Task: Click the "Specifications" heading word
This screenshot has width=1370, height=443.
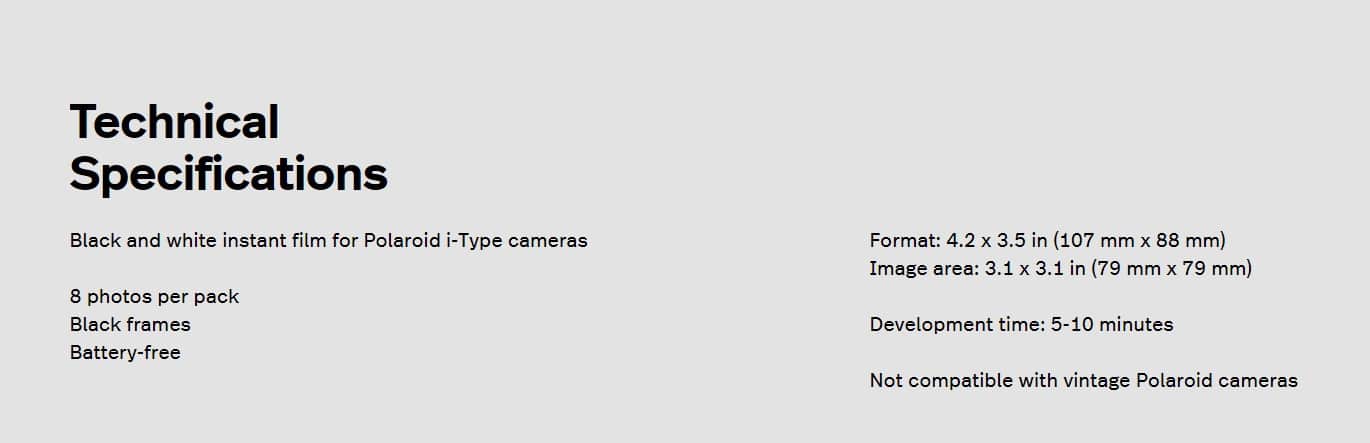Action: 228,173
